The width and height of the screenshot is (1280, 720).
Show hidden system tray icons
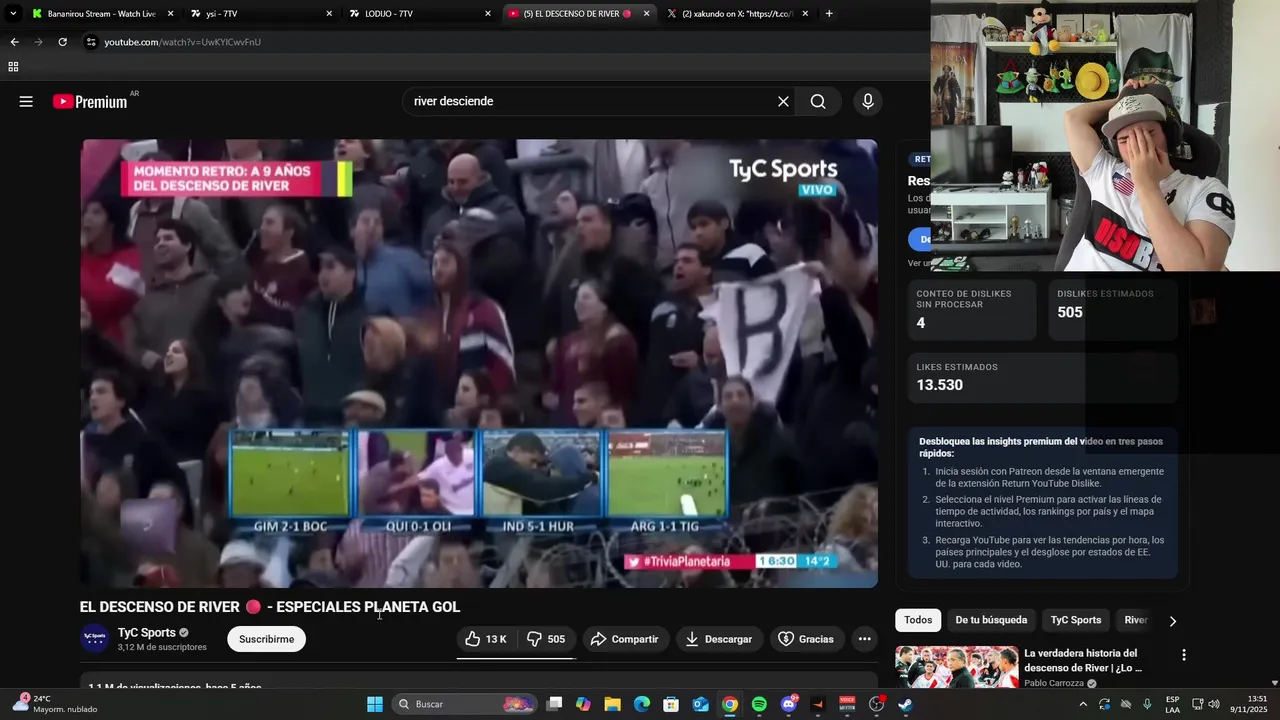1083,704
